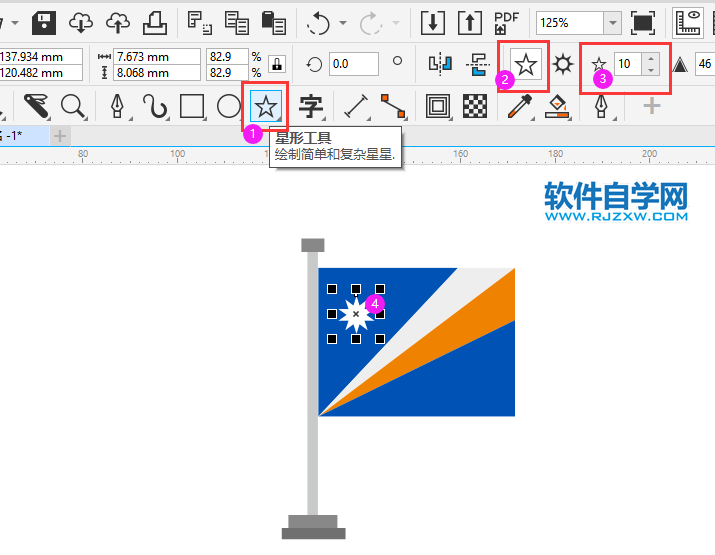
Task: Click the star points value field 10
Action: pyautogui.click(x=627, y=63)
